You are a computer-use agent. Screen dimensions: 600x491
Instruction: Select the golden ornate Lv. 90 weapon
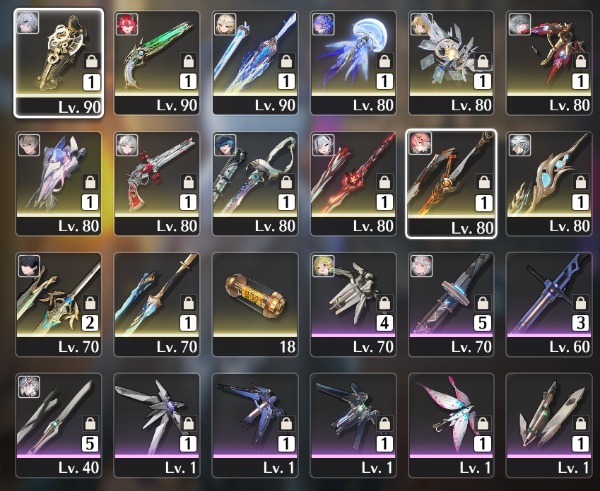(x=59, y=63)
